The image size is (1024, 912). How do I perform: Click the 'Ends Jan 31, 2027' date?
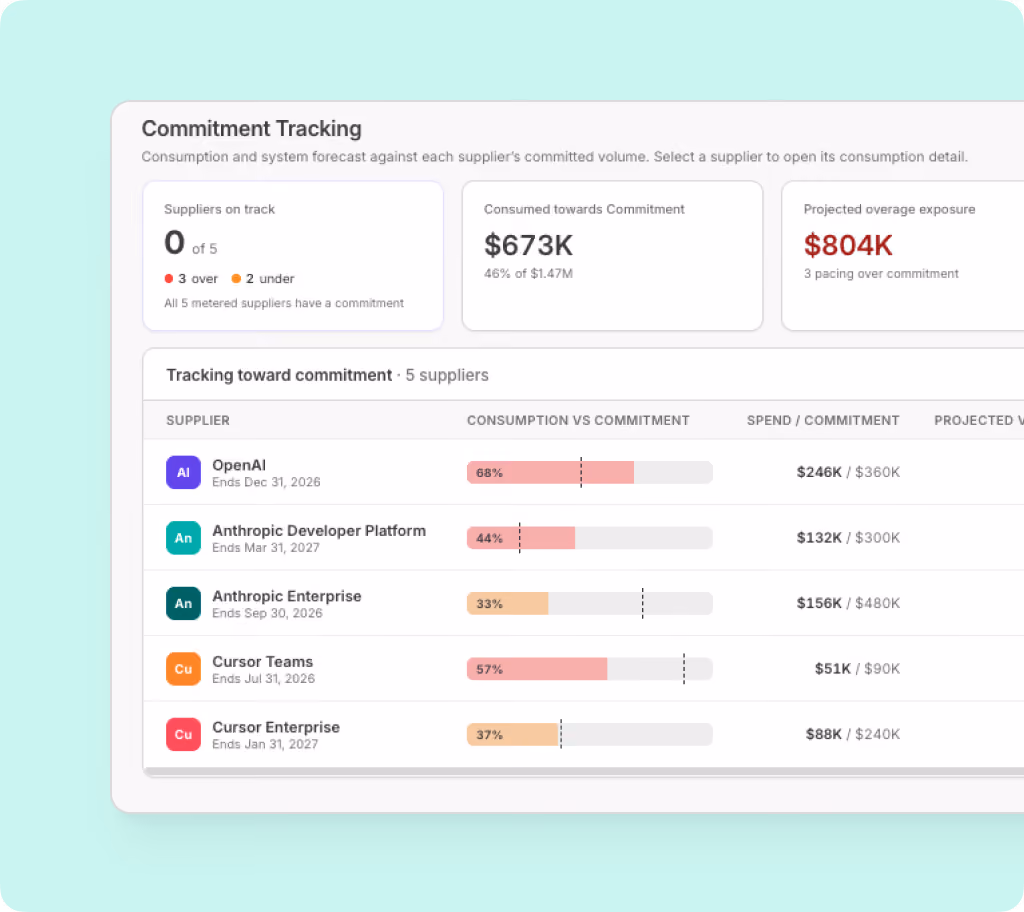tap(265, 744)
